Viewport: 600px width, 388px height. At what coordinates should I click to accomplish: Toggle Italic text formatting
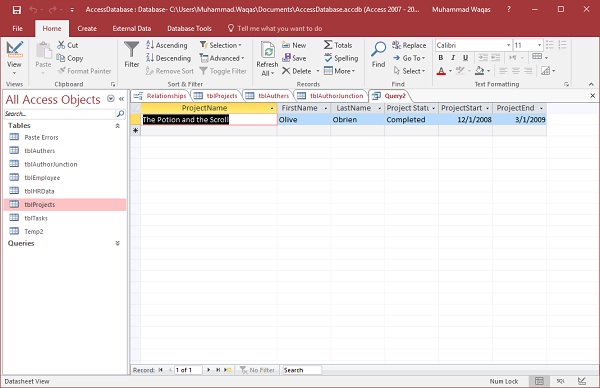point(453,58)
